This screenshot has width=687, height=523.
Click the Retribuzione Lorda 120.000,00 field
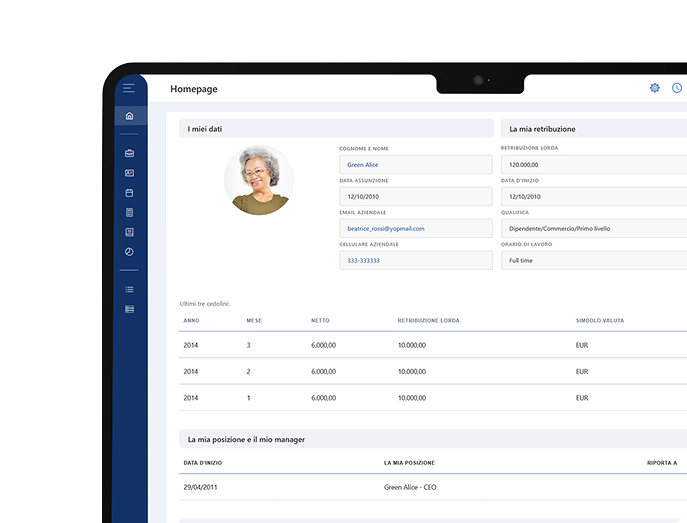[593, 164]
